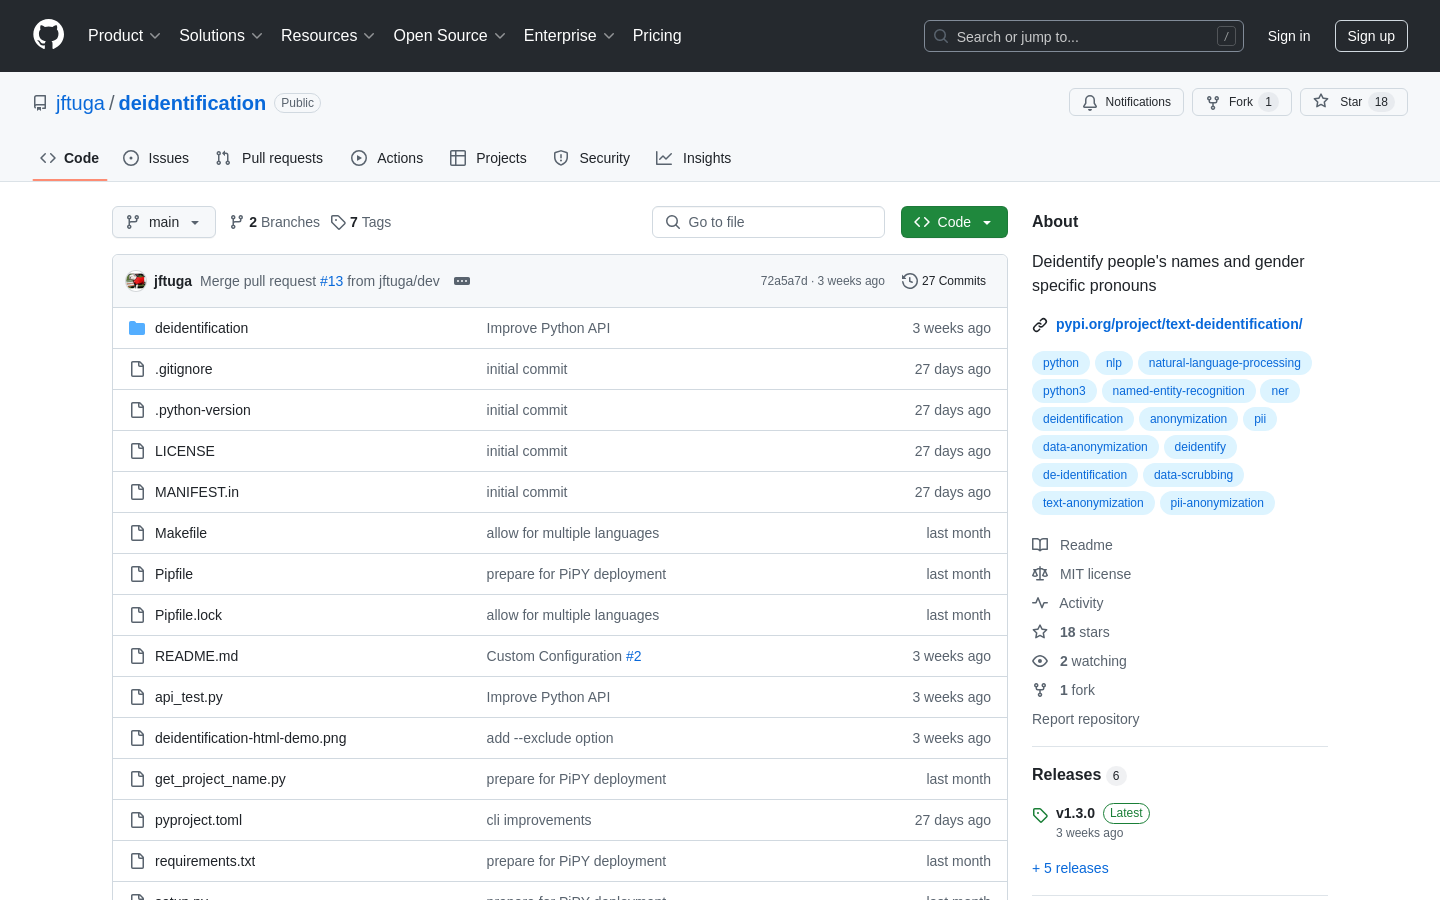Click the tag icon beside v1.3.0
Image resolution: width=1440 pixels, height=900 pixels.
tap(1040, 815)
